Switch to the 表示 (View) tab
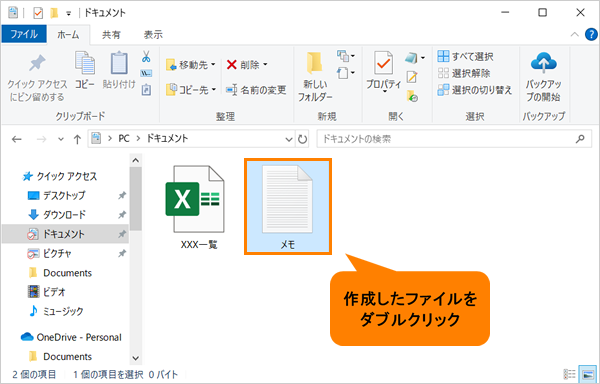This screenshot has width=600, height=384. click(x=153, y=35)
